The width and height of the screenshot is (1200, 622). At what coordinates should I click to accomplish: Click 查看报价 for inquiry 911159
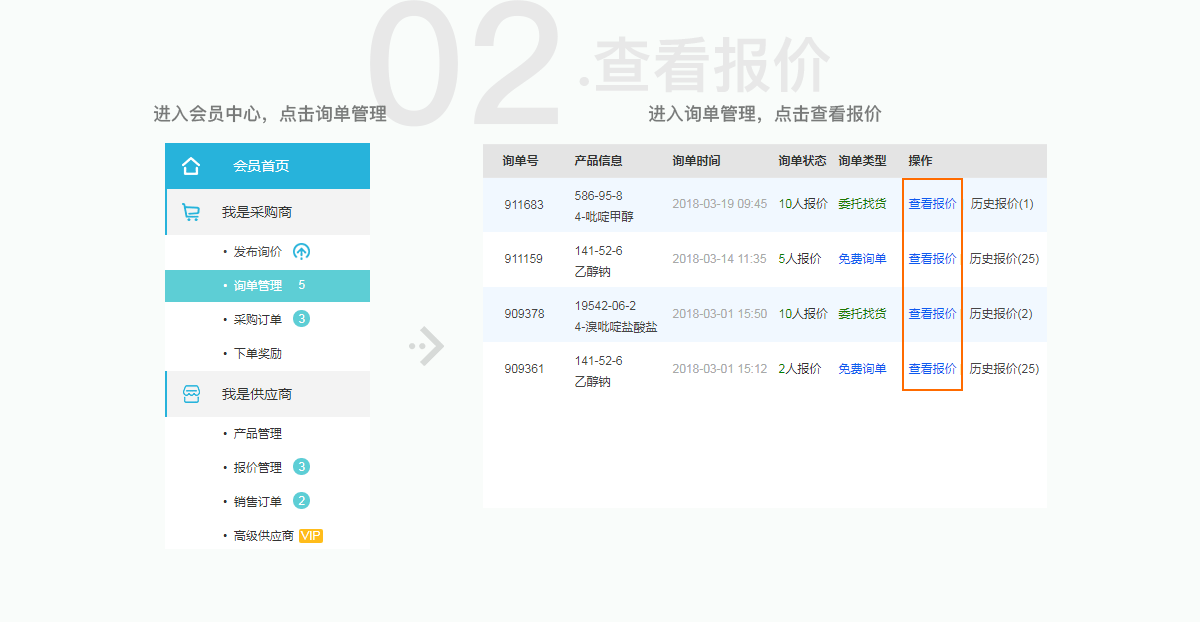(x=932, y=259)
